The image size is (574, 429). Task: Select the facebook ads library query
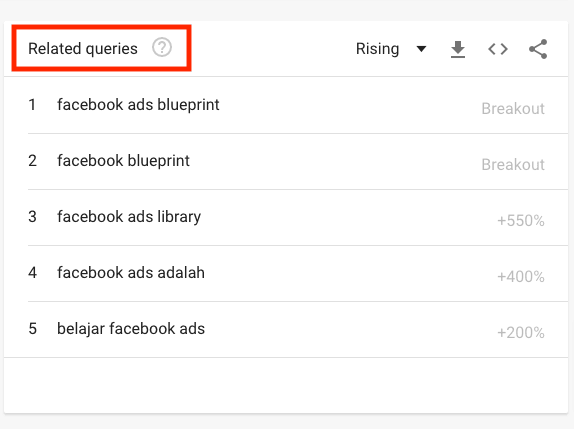pyautogui.click(x=129, y=217)
